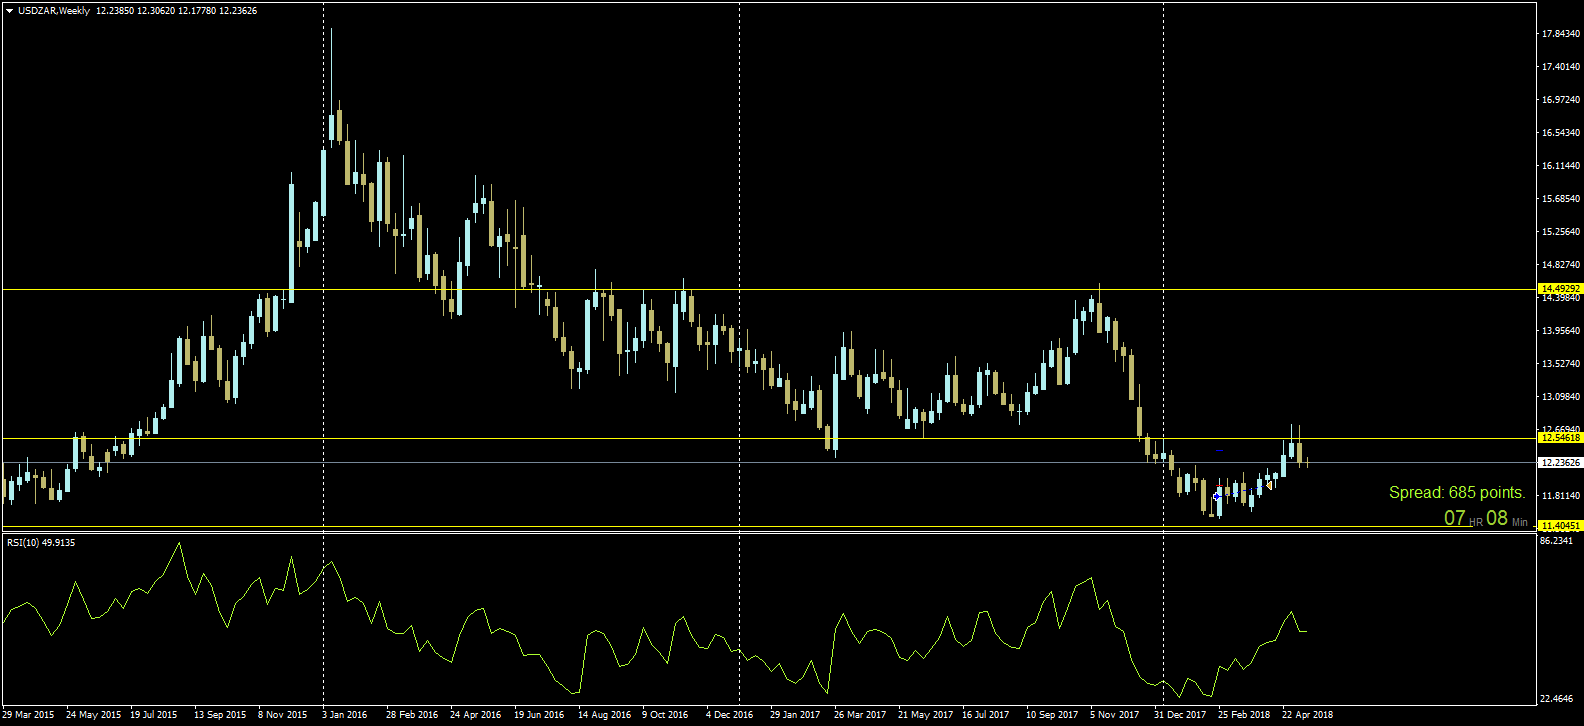The image size is (1584, 726).
Task: Click the 8 Nov 2015 date label
Action: (x=283, y=715)
